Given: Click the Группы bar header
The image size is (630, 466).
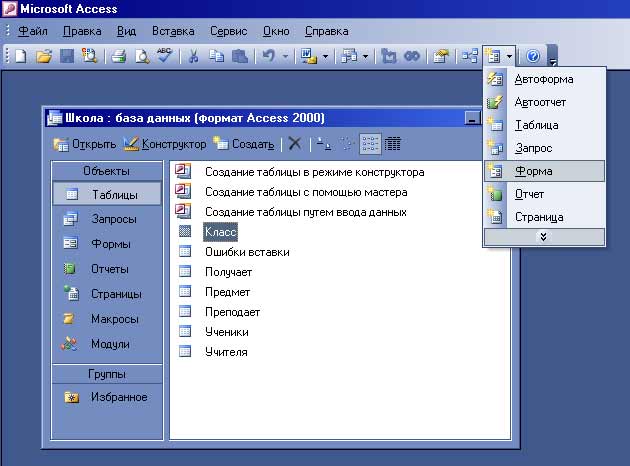Looking at the screenshot, I should 107,374.
